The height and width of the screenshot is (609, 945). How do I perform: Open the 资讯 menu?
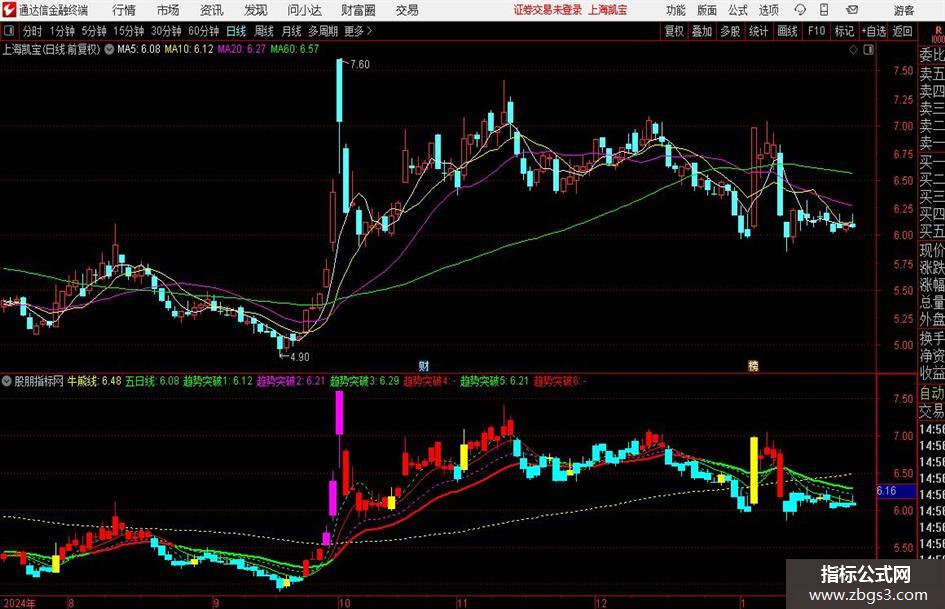point(212,10)
